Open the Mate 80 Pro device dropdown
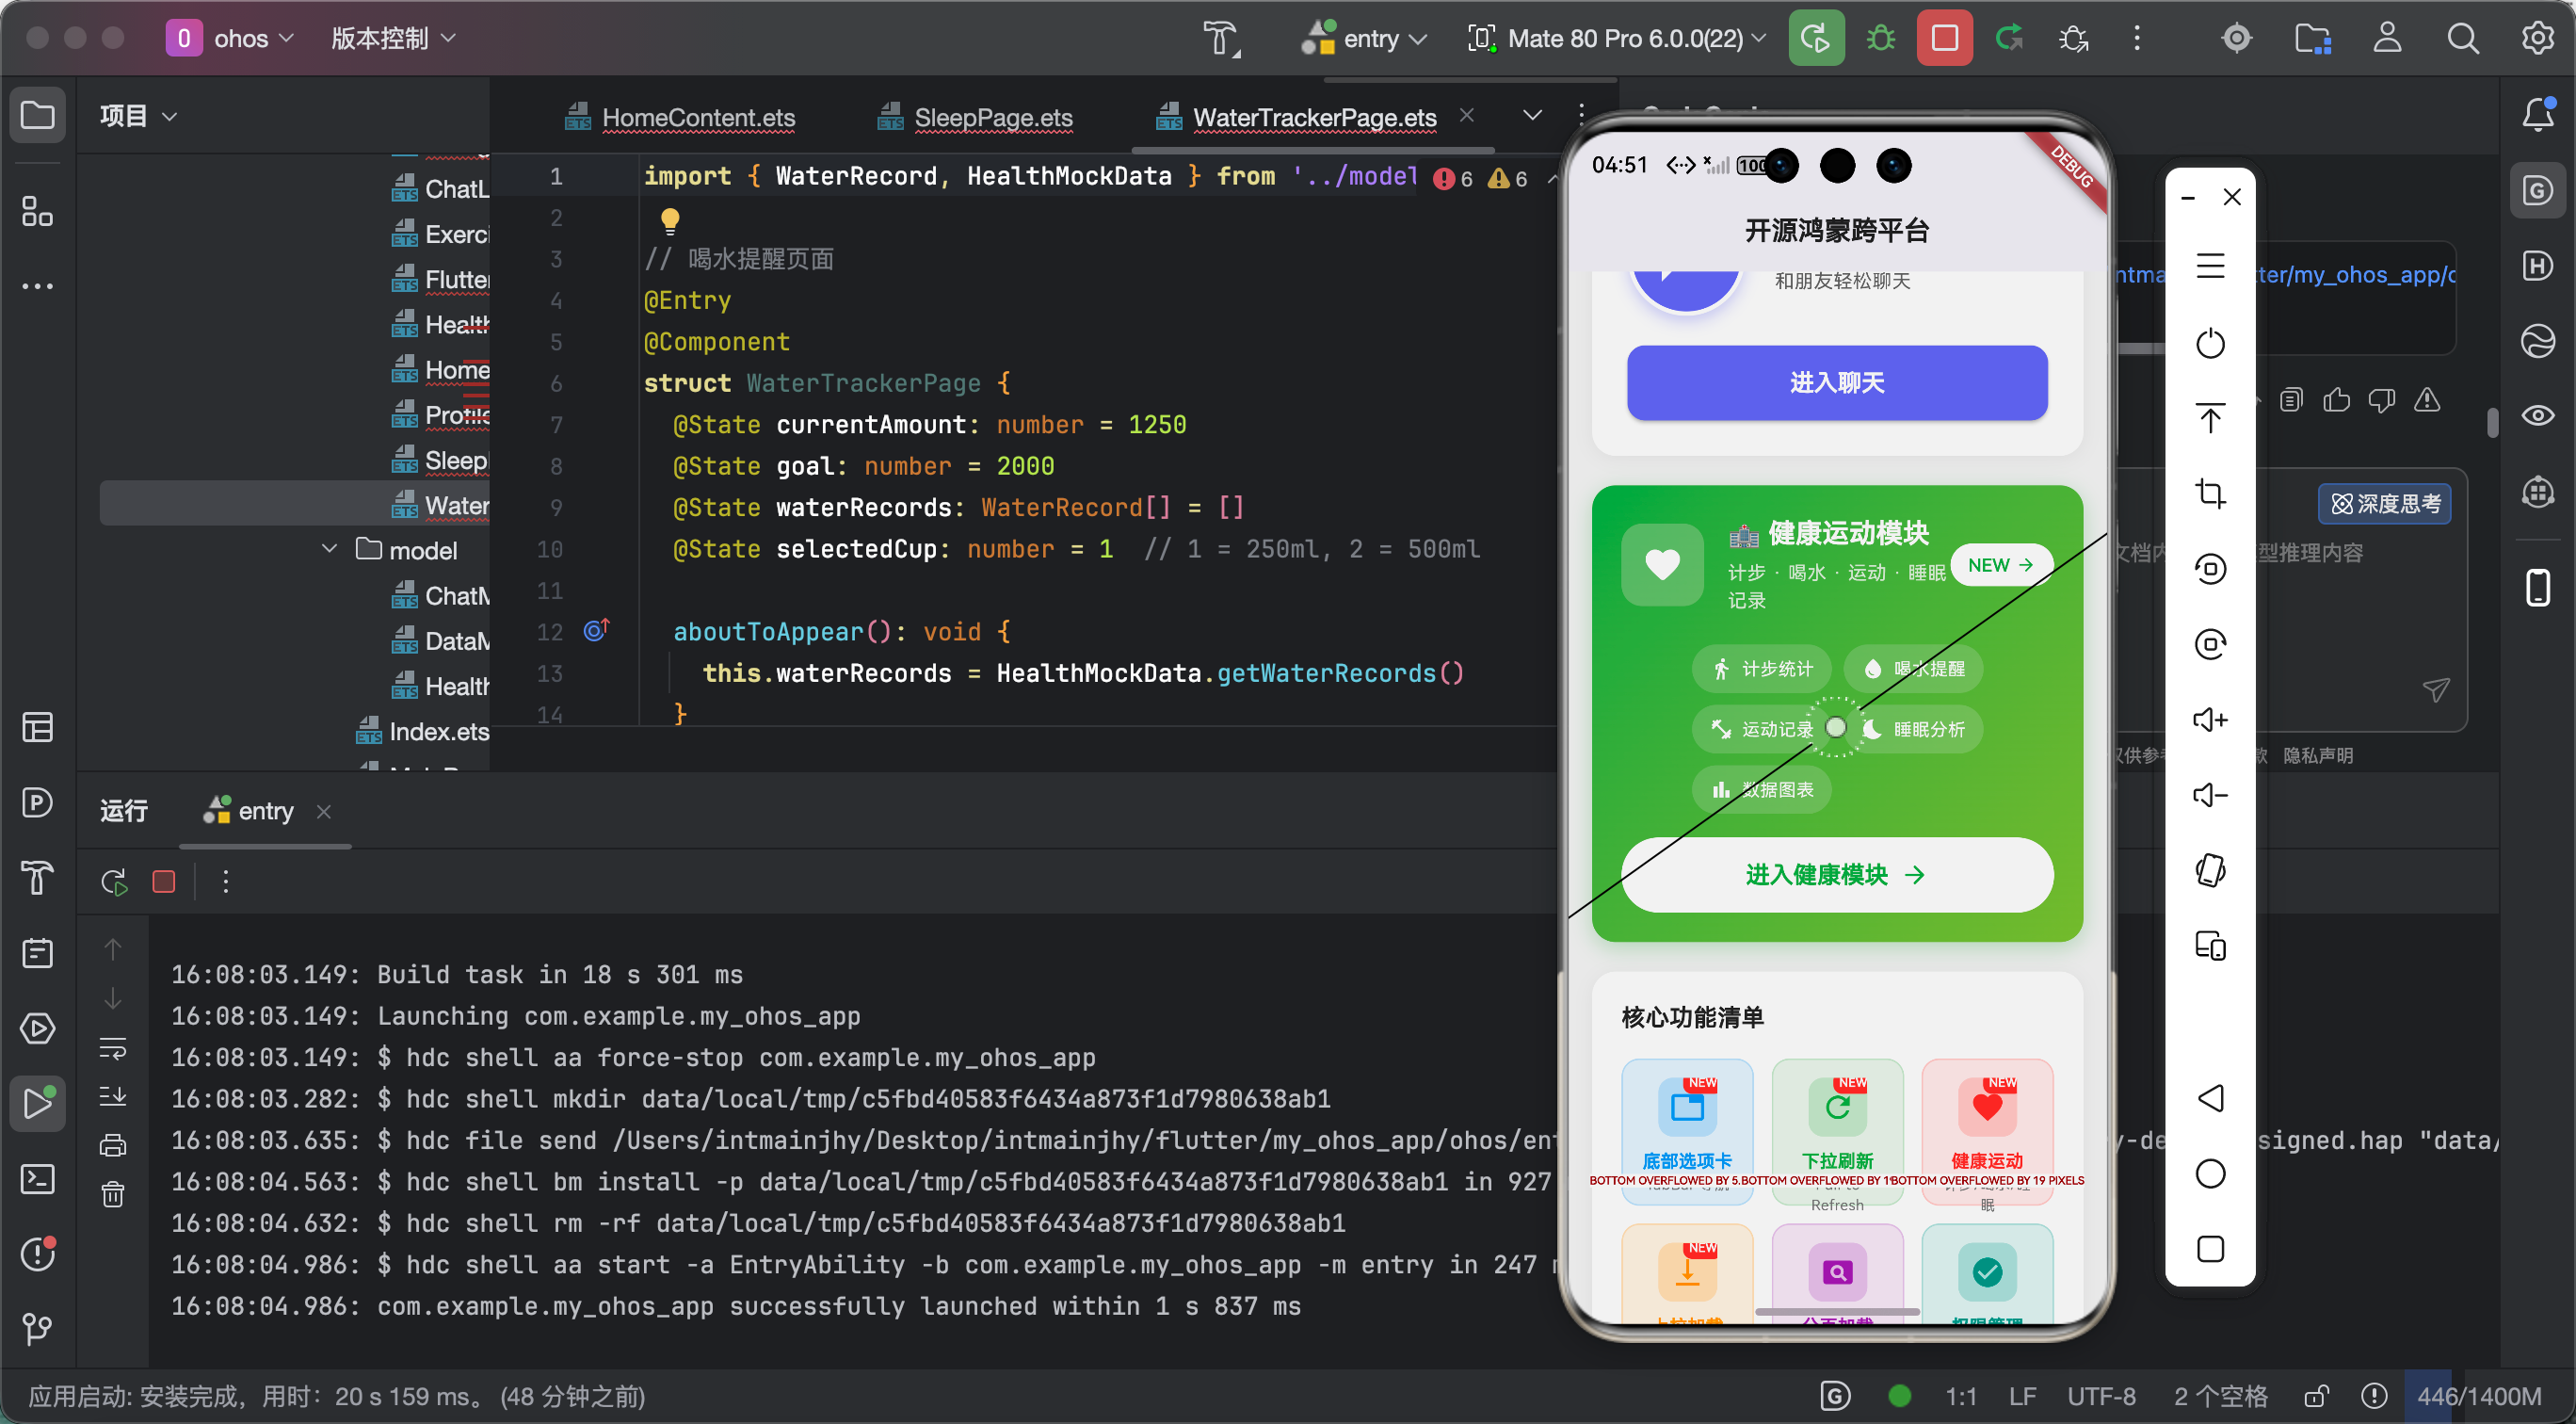The image size is (2576, 1424). 1616,38
